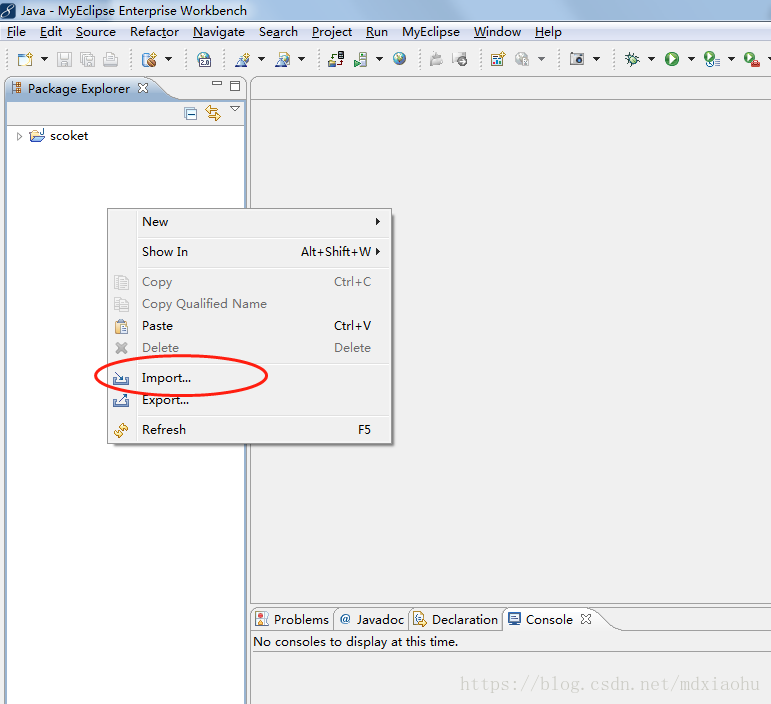Image resolution: width=771 pixels, height=704 pixels.
Task: Click the web service explorer document icon
Action: (x=282, y=59)
